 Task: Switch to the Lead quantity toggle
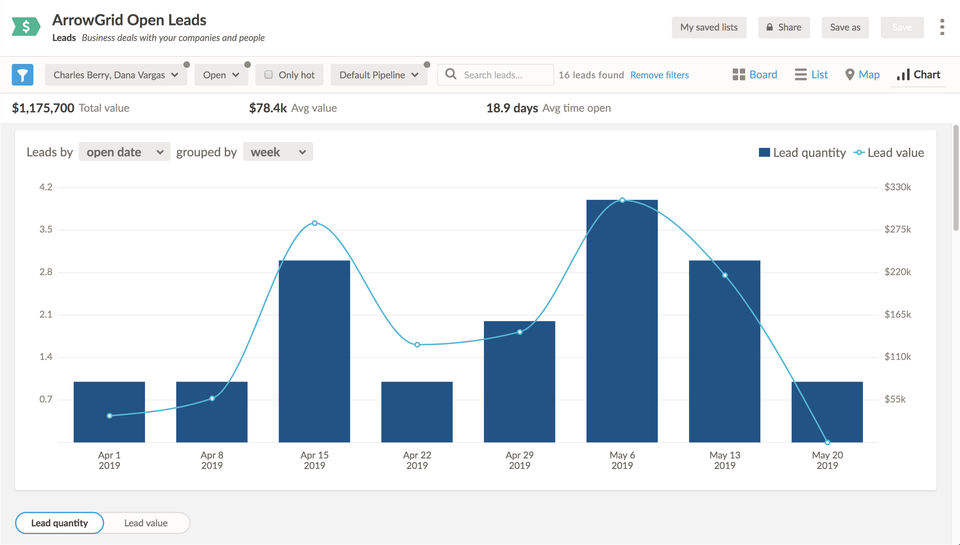click(60, 523)
